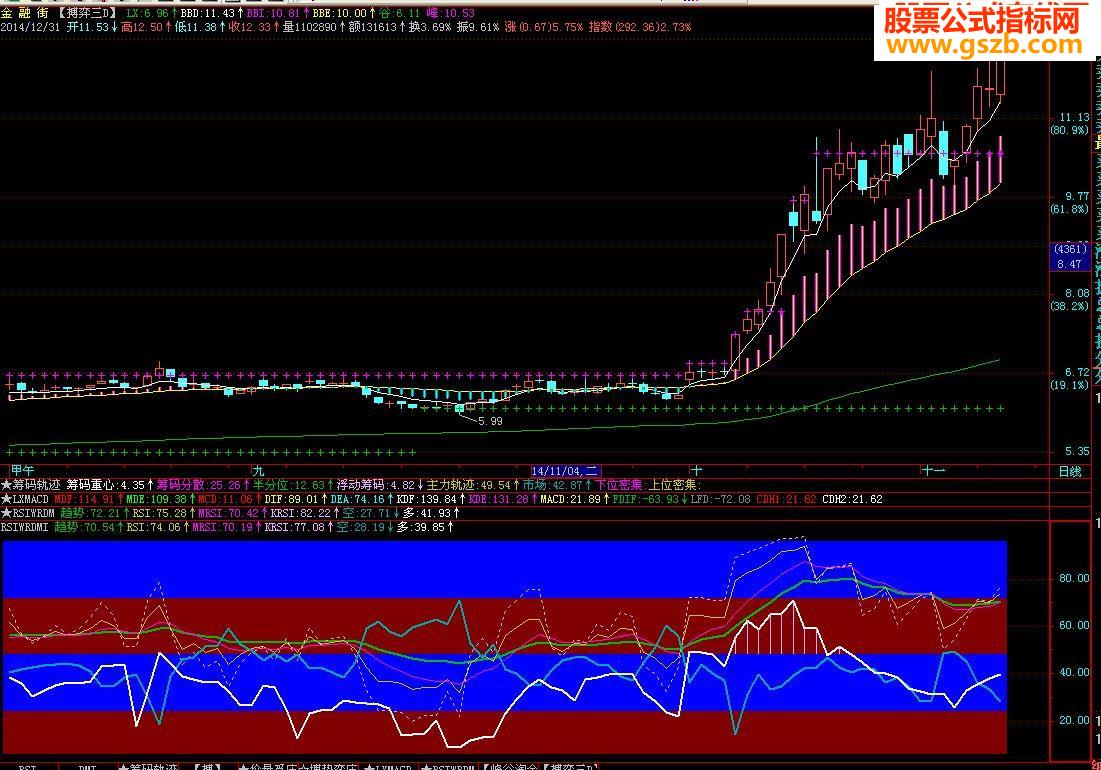Click the 筹码重心:4.35 value
The image size is (1101, 770).
click(106, 485)
